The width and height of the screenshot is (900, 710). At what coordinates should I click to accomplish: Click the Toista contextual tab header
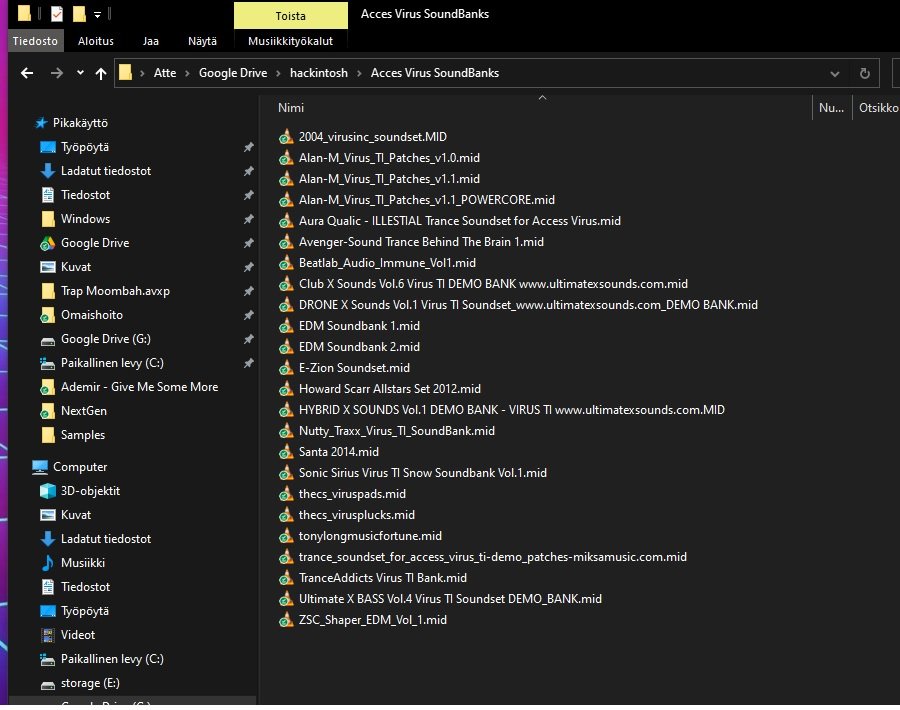pos(290,15)
